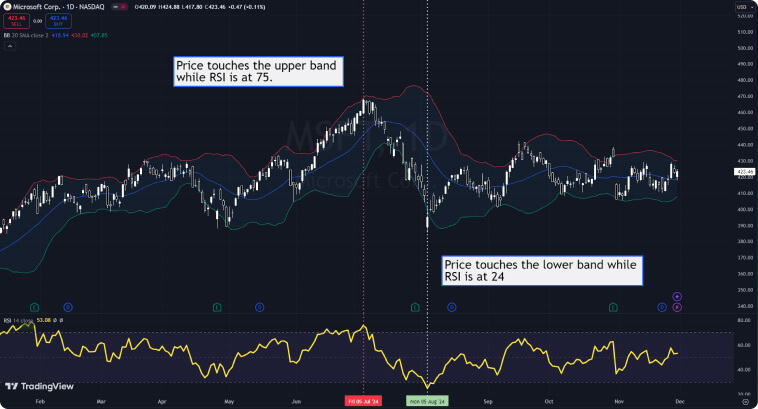
Task: Click the red Fri 05 Jul '24 date label
Action: 364,401
